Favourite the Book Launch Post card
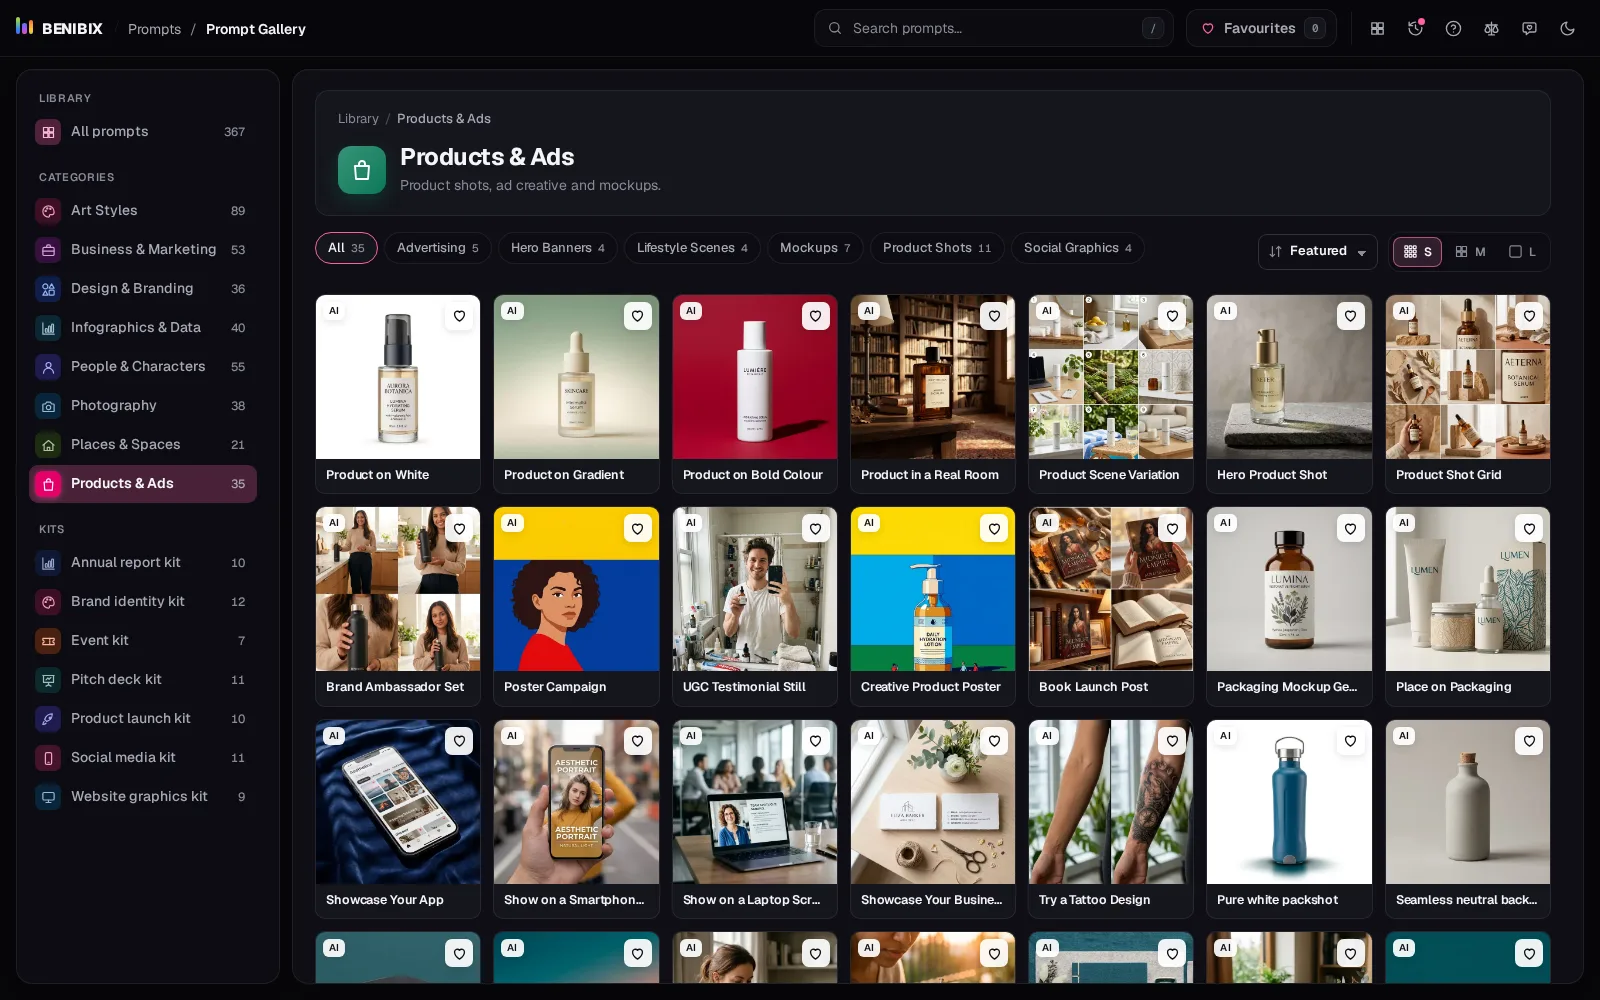Viewport: 1600px width, 1000px height. coord(1172,528)
